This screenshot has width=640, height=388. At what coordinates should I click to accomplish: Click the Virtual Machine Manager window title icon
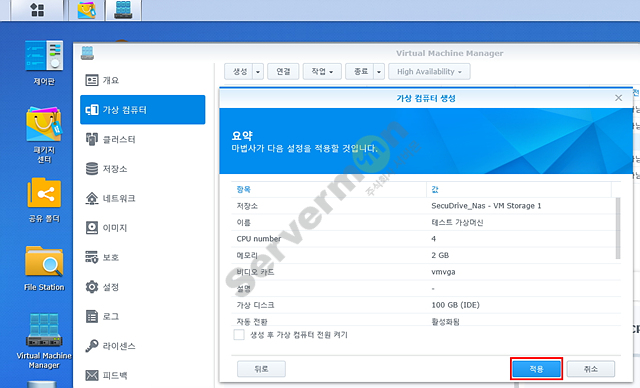[87, 53]
